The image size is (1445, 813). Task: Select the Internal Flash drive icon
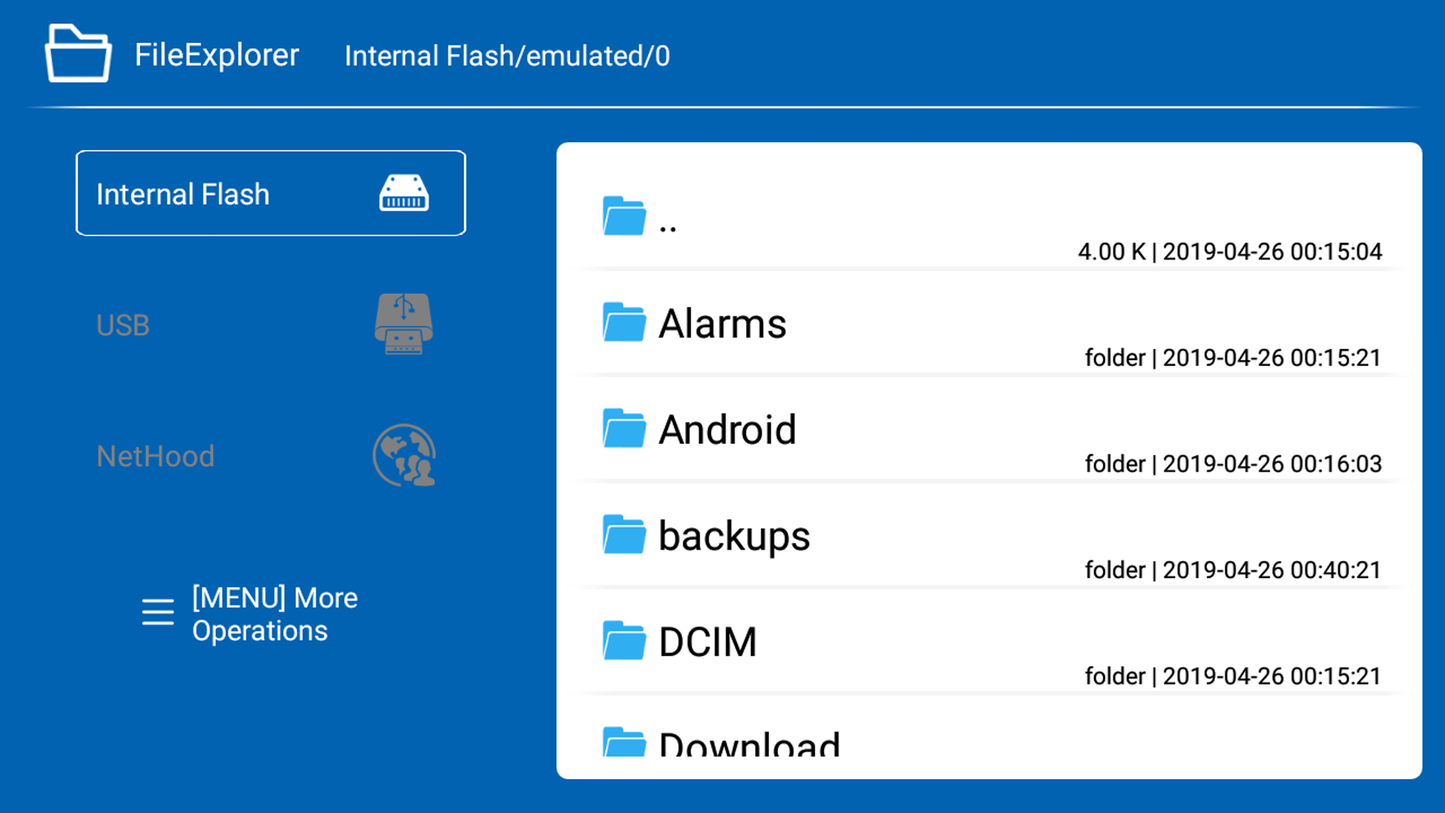(404, 193)
